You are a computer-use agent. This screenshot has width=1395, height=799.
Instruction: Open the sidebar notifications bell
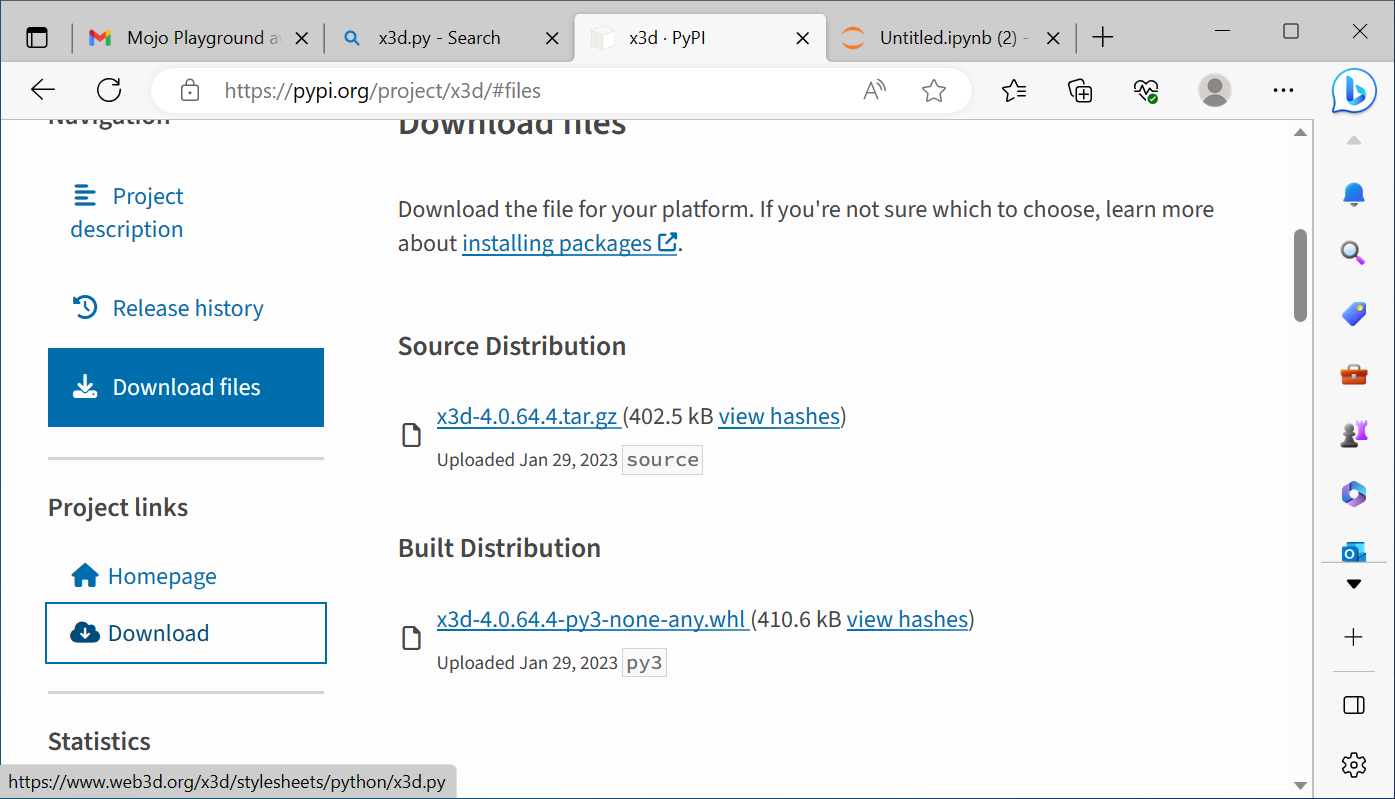(1353, 194)
